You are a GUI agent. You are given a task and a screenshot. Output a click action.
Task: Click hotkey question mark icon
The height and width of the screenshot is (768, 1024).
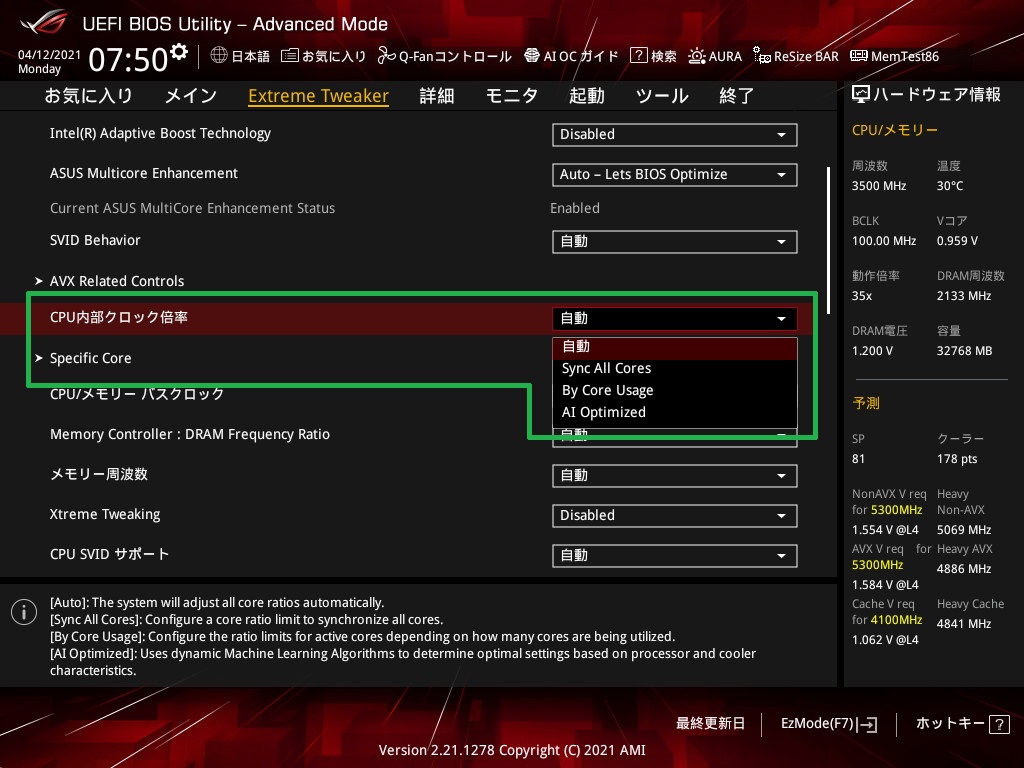pyautogui.click(x=999, y=724)
